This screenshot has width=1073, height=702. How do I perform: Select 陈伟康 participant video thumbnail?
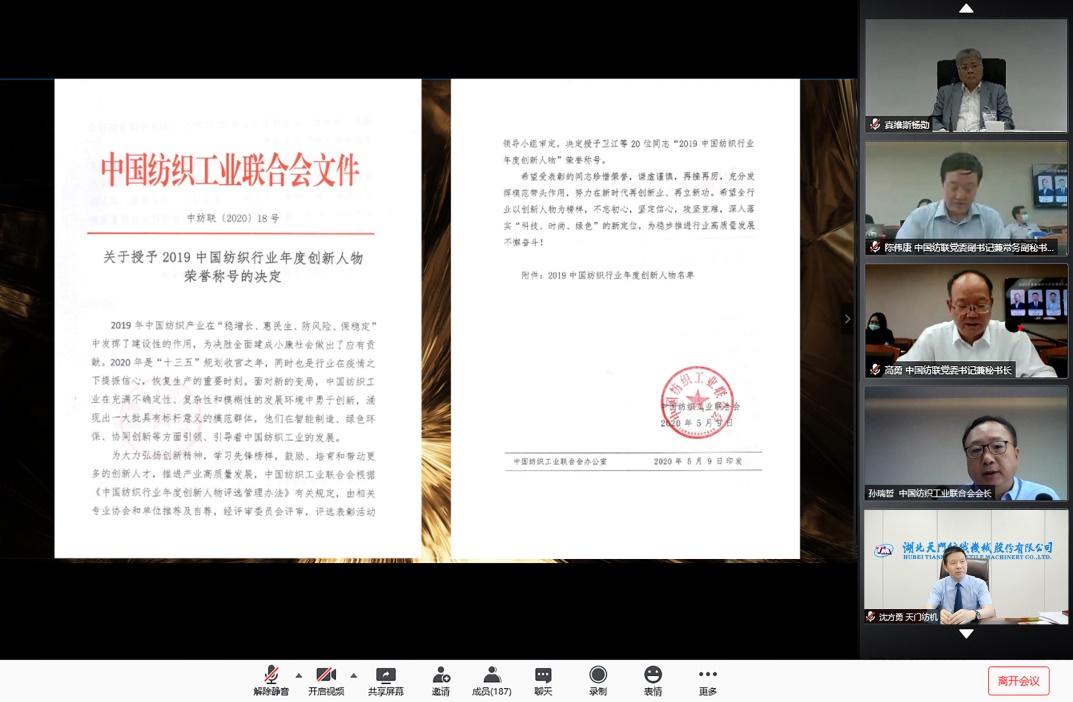point(966,198)
